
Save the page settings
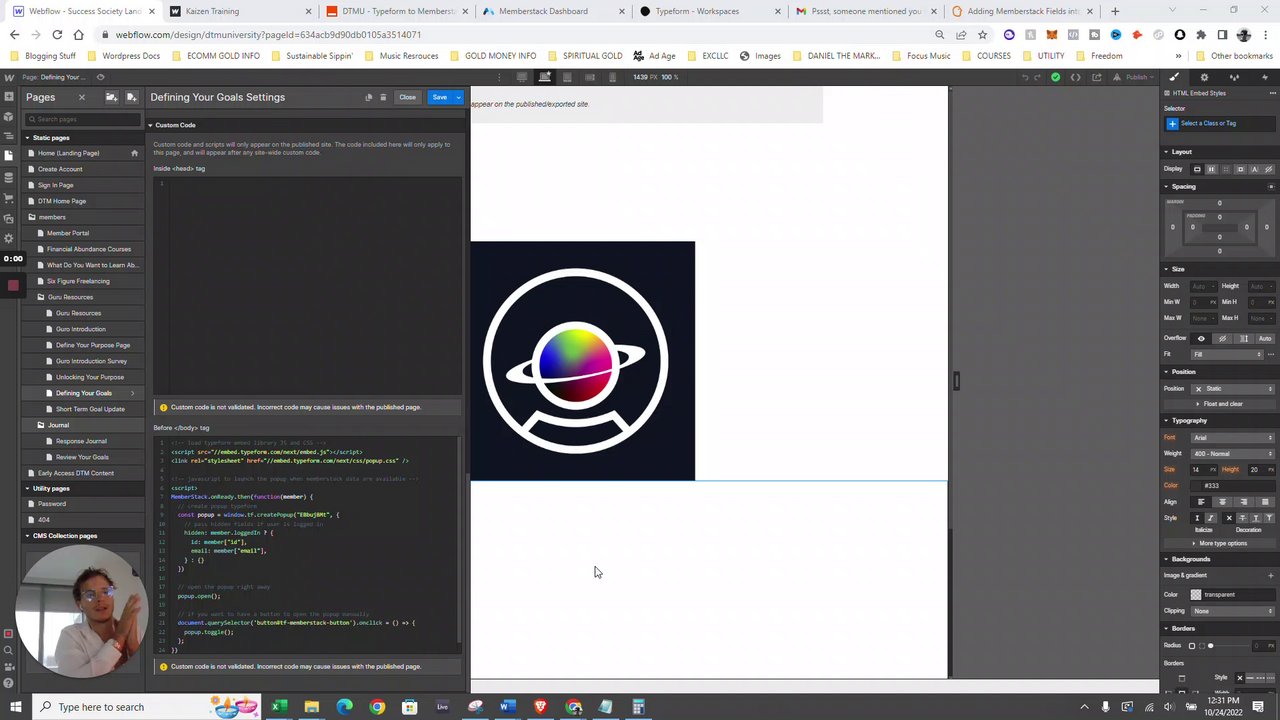point(439,97)
